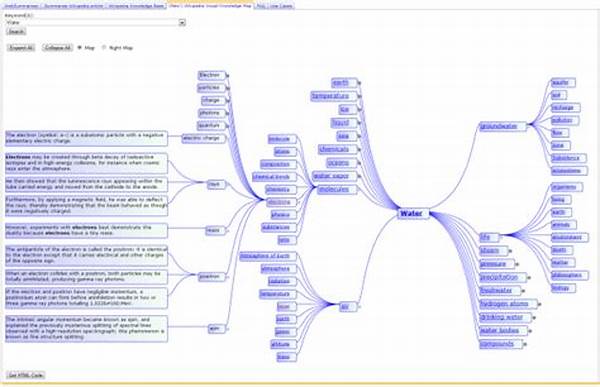The image size is (600, 387).
Task: Click the Collapse All button
Action: pos(57,48)
